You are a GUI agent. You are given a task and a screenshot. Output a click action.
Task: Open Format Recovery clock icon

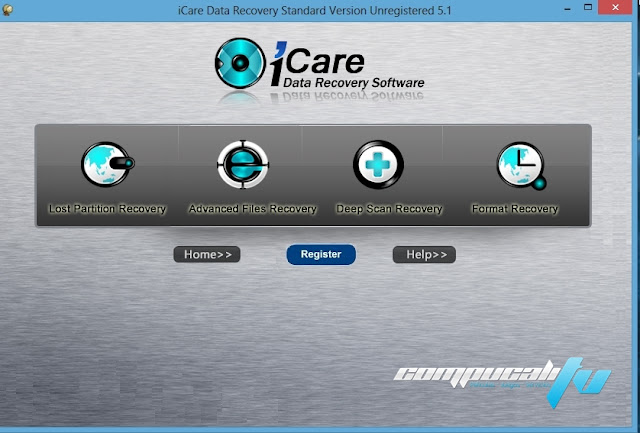(522, 165)
